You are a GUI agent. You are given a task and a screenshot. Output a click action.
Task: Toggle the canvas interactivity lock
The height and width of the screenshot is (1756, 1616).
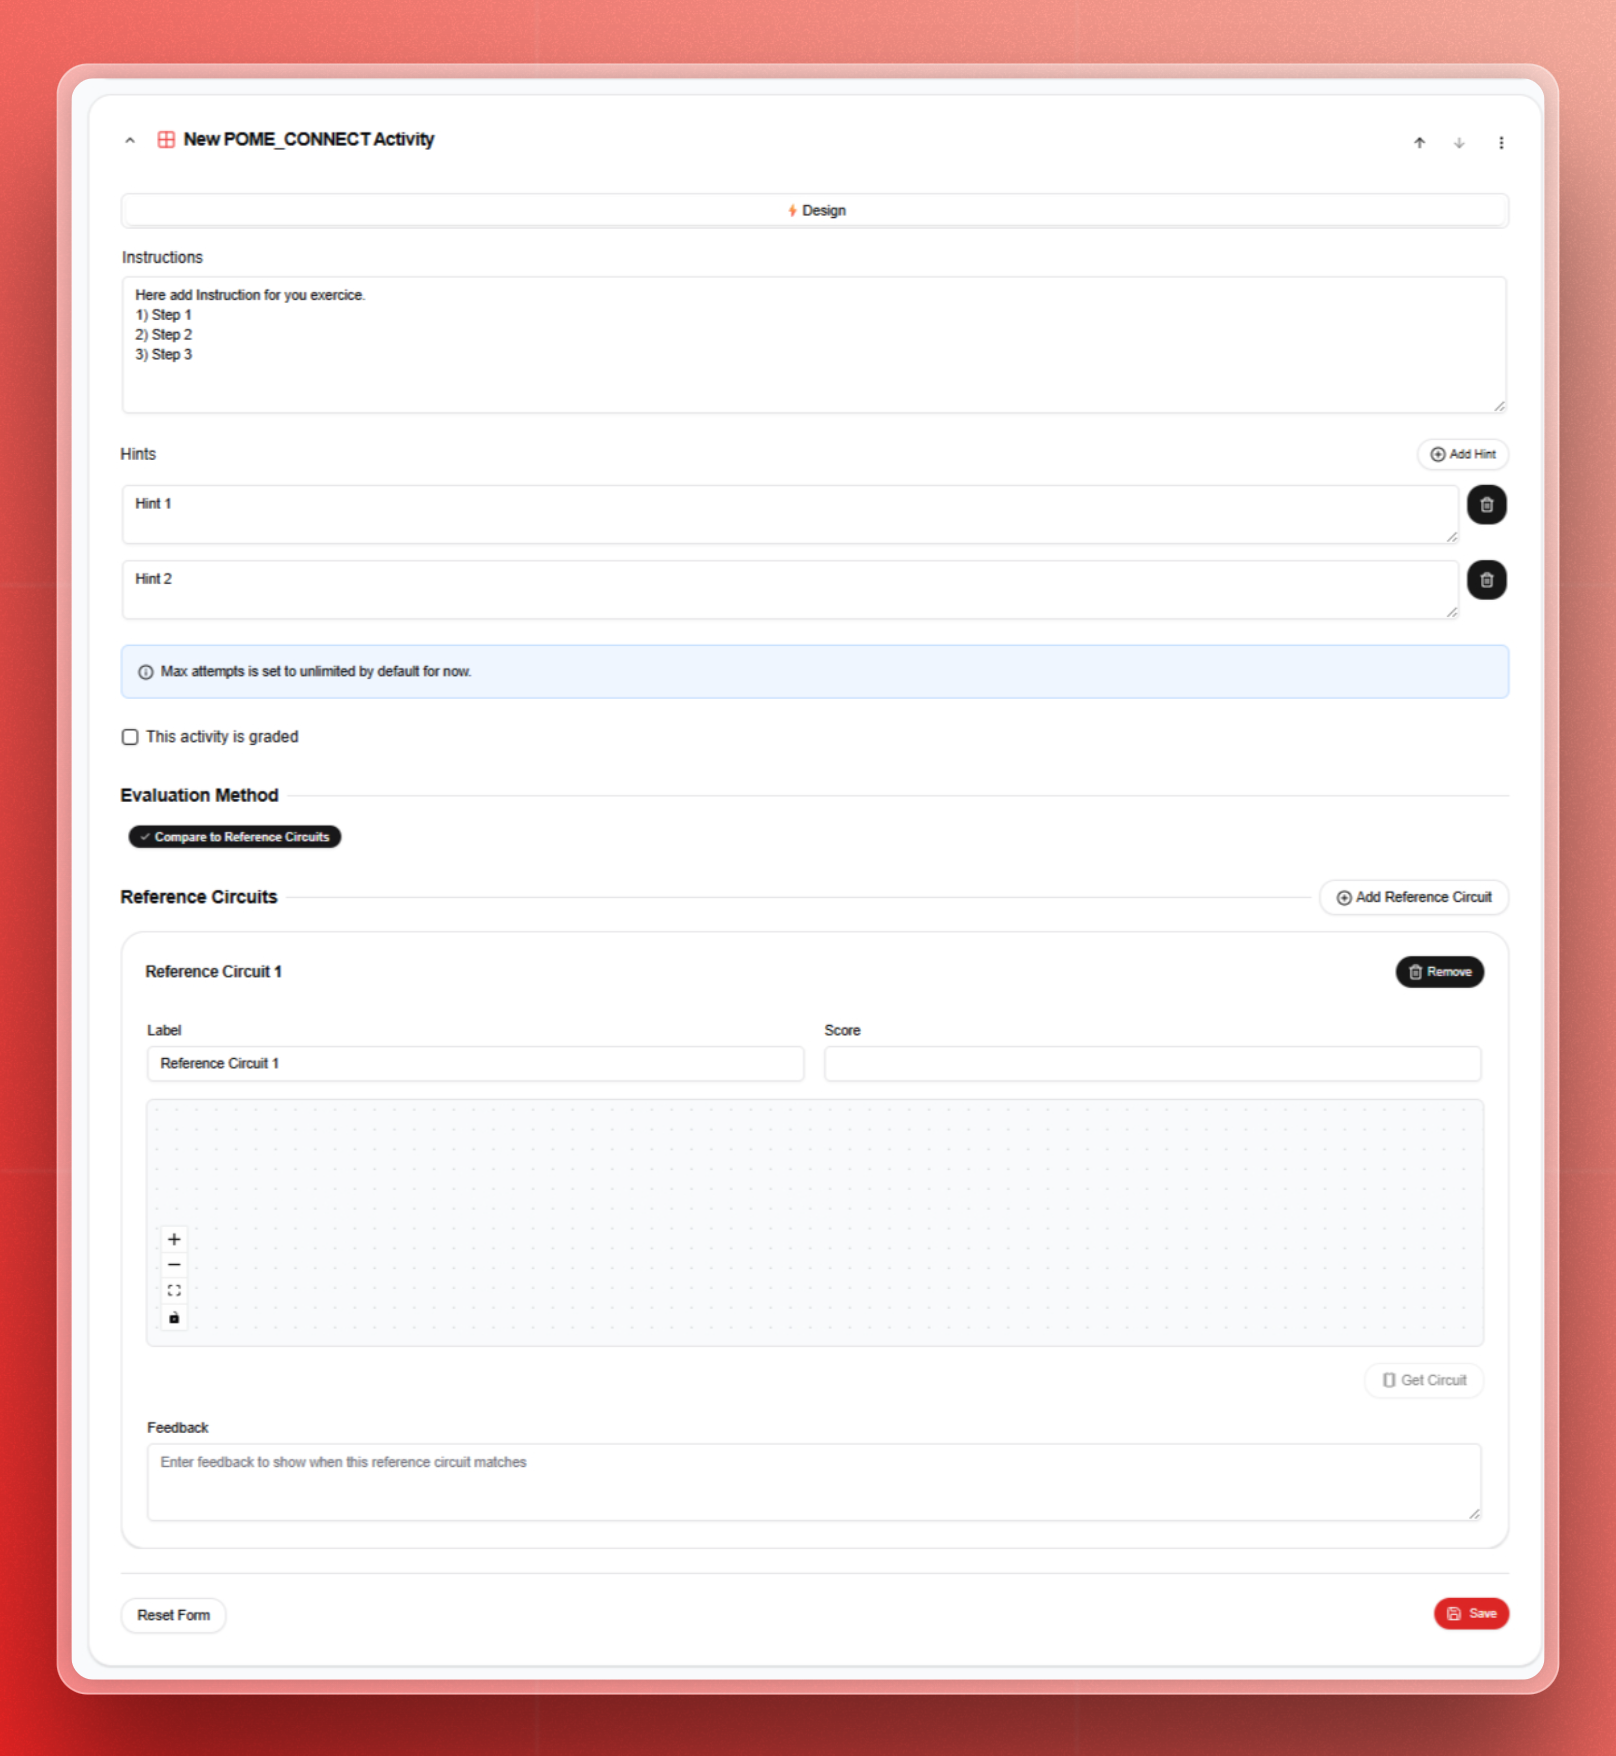174,1318
